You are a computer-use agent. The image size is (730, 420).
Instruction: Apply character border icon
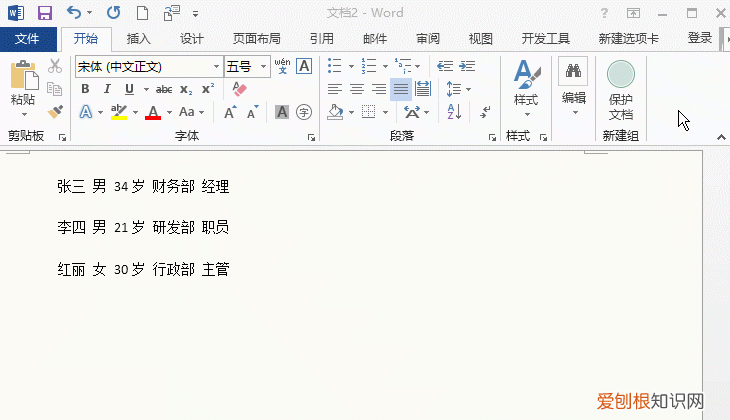click(304, 66)
